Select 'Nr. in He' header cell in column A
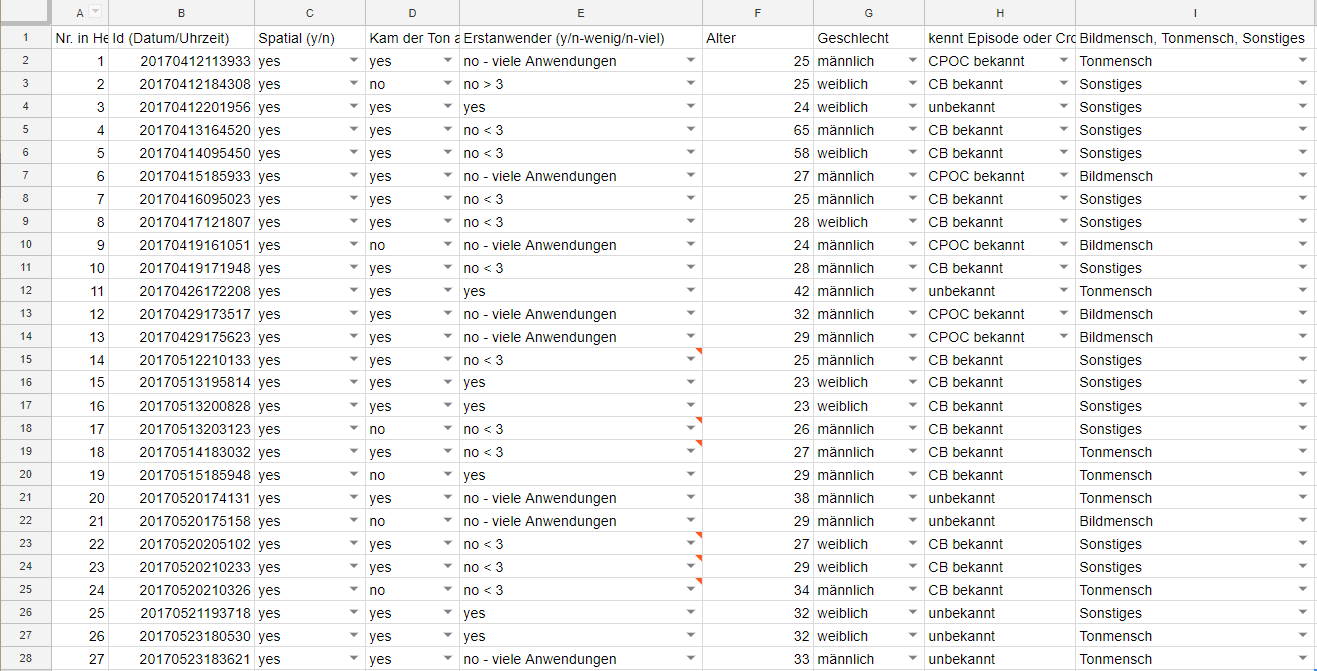This screenshot has width=1317, height=671. (x=79, y=38)
